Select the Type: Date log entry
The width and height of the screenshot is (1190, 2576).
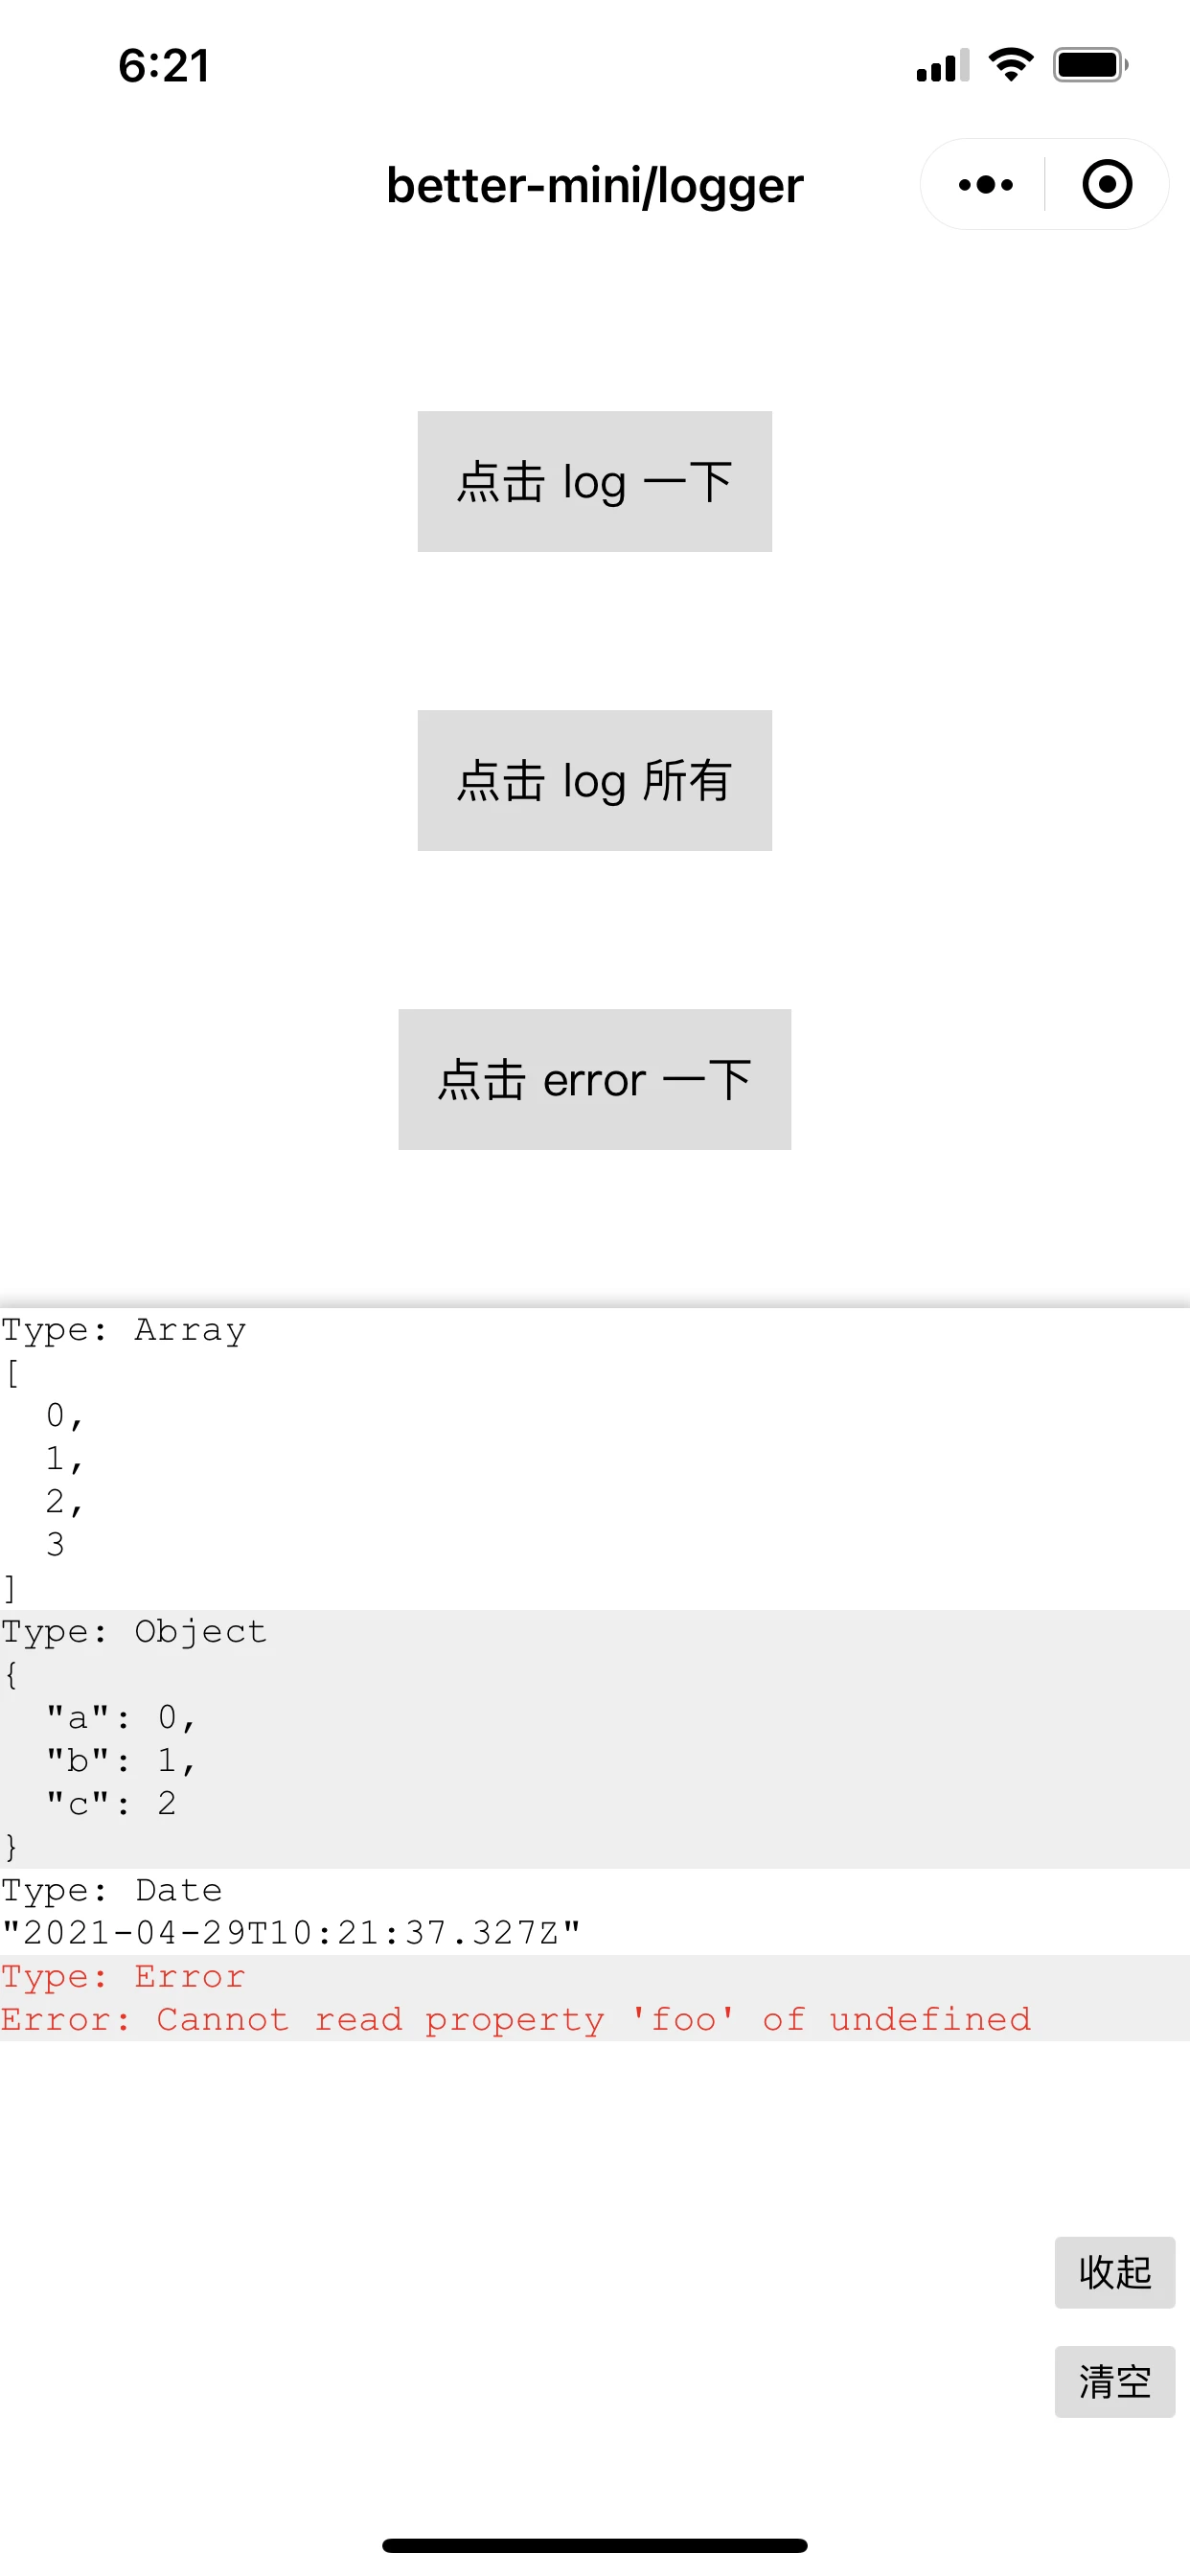tap(595, 1912)
